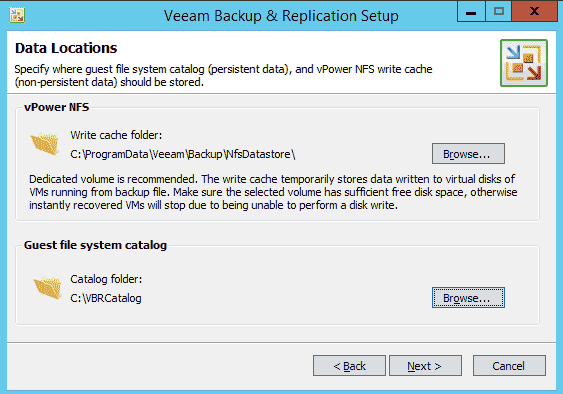The image size is (563, 394).
Task: Go back to the previous setup step
Action: pyautogui.click(x=349, y=366)
